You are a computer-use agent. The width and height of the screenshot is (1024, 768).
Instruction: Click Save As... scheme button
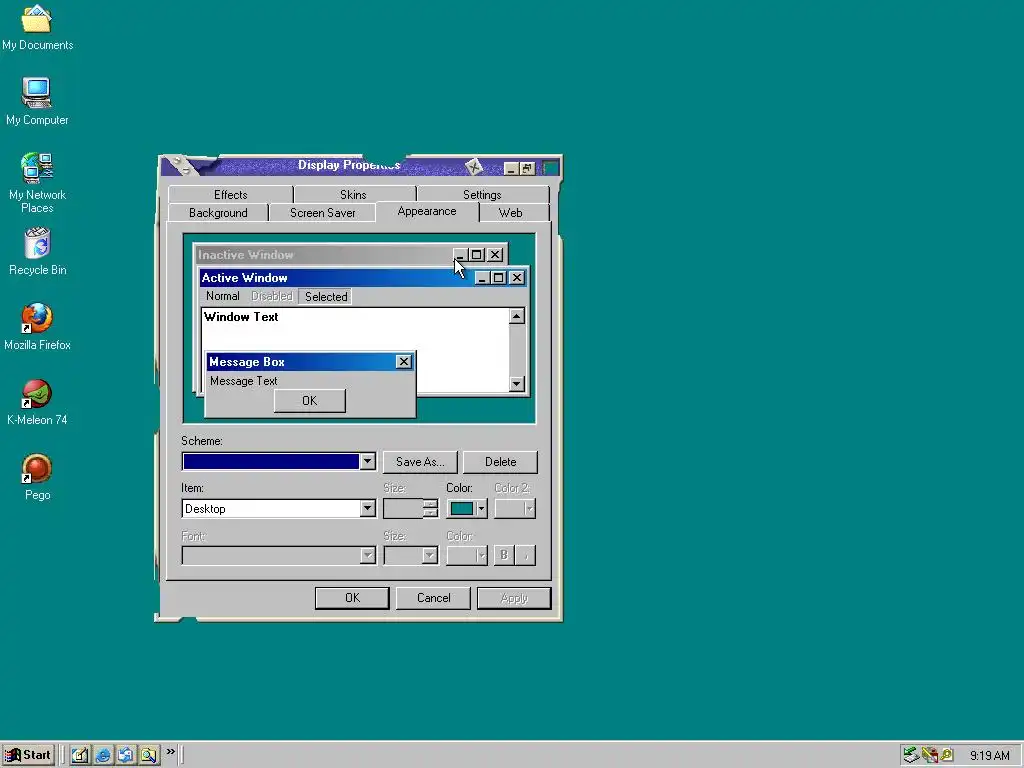pos(420,462)
